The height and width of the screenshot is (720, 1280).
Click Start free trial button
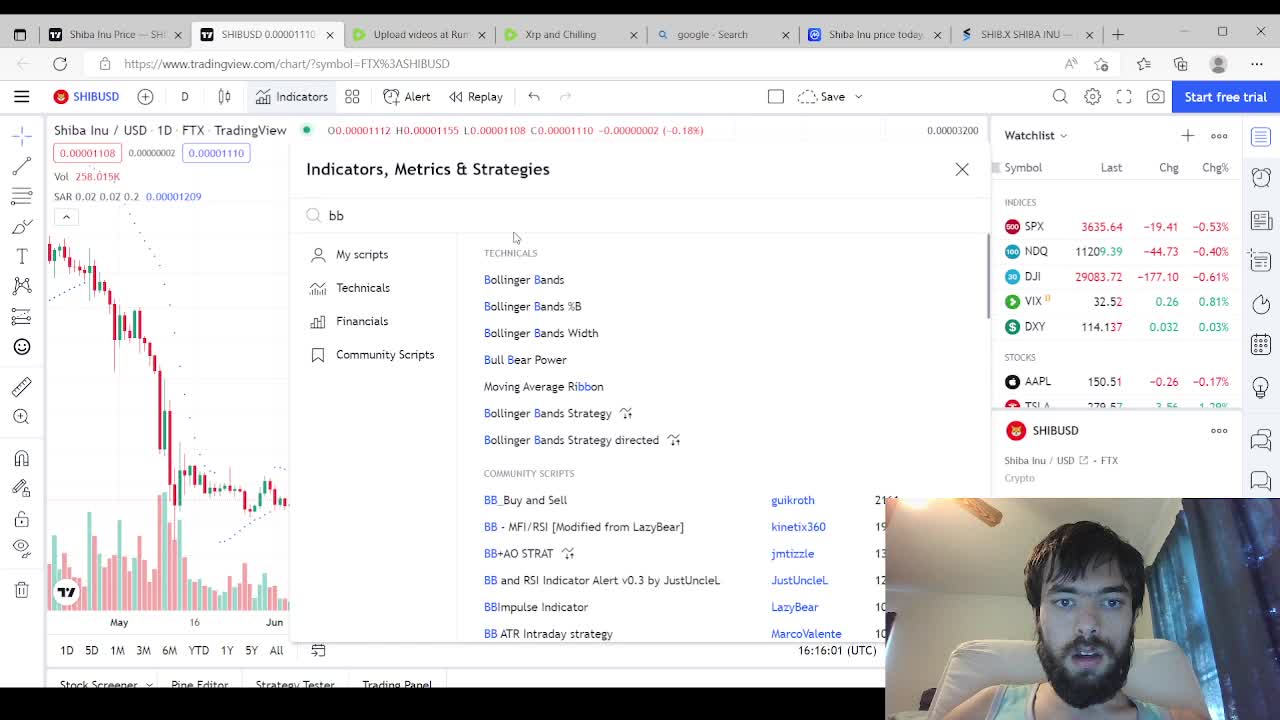point(1225,97)
